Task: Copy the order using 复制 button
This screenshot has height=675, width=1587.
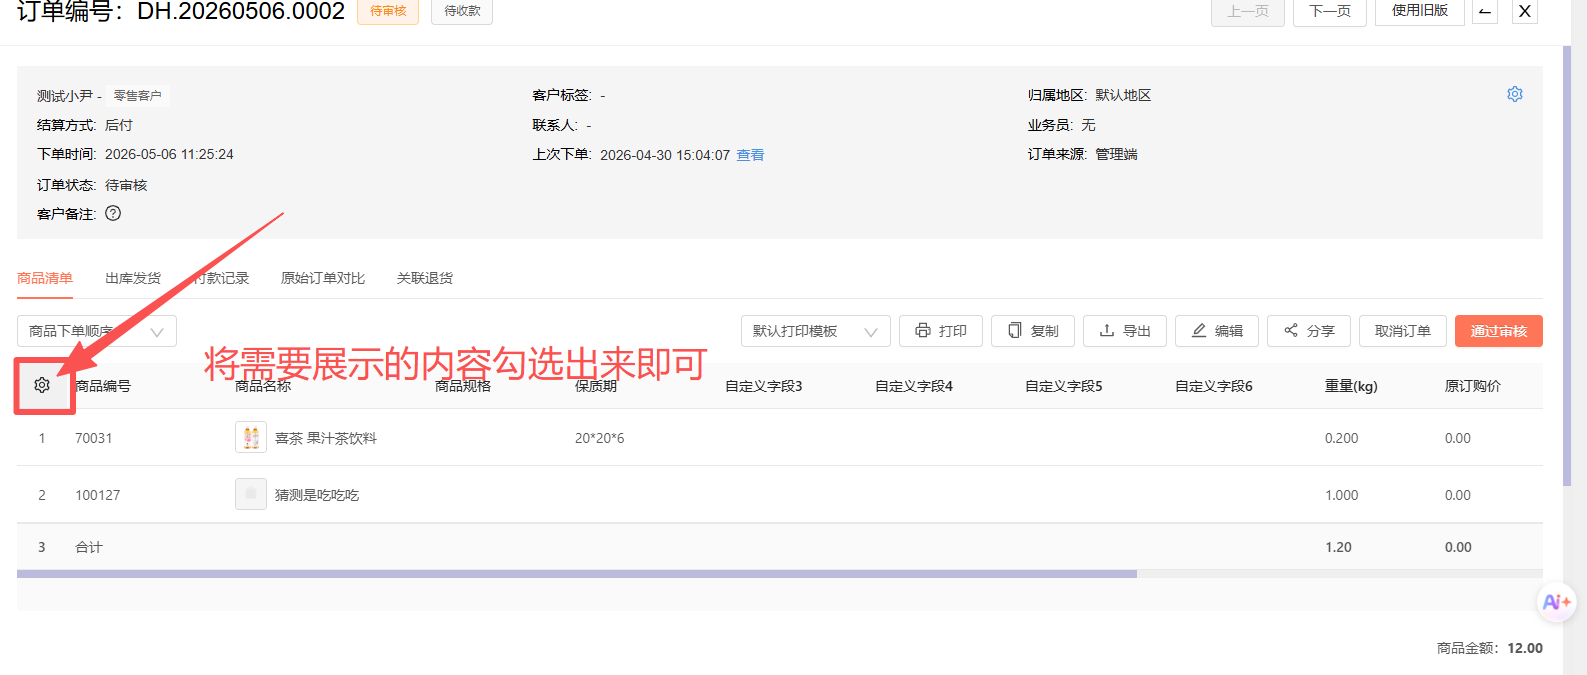Action: [x=1033, y=331]
